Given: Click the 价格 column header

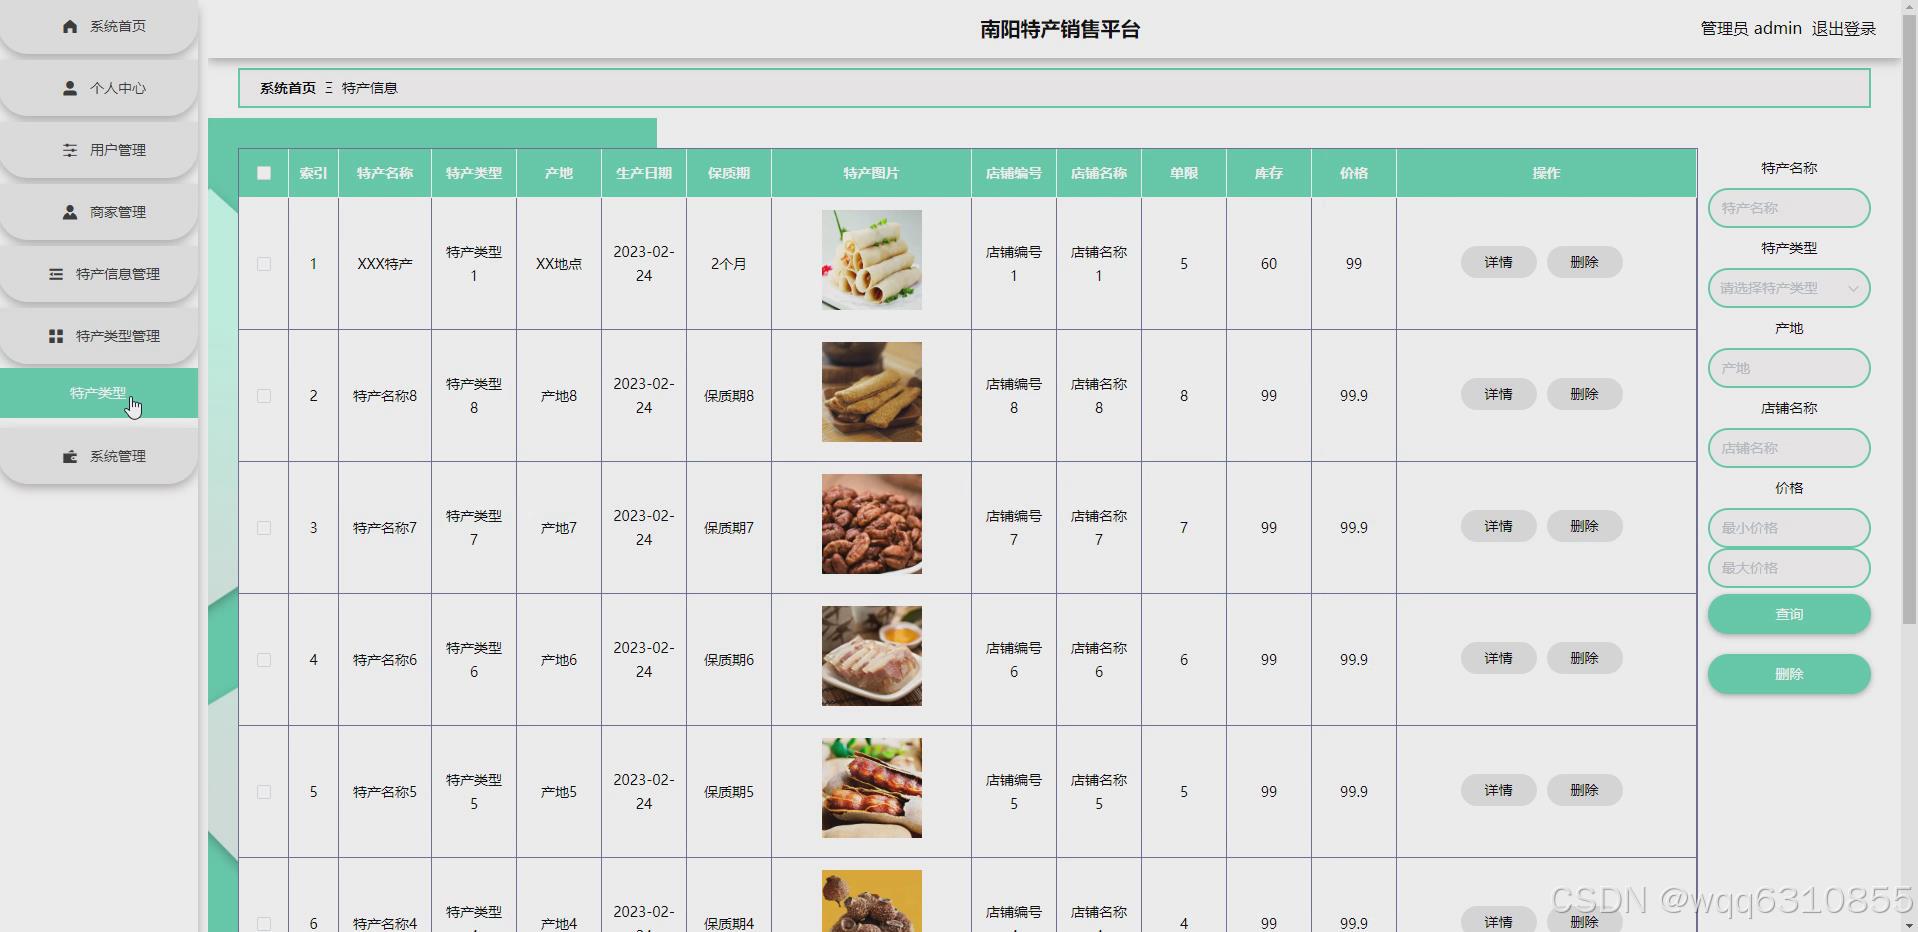Looking at the screenshot, I should pyautogui.click(x=1354, y=173).
